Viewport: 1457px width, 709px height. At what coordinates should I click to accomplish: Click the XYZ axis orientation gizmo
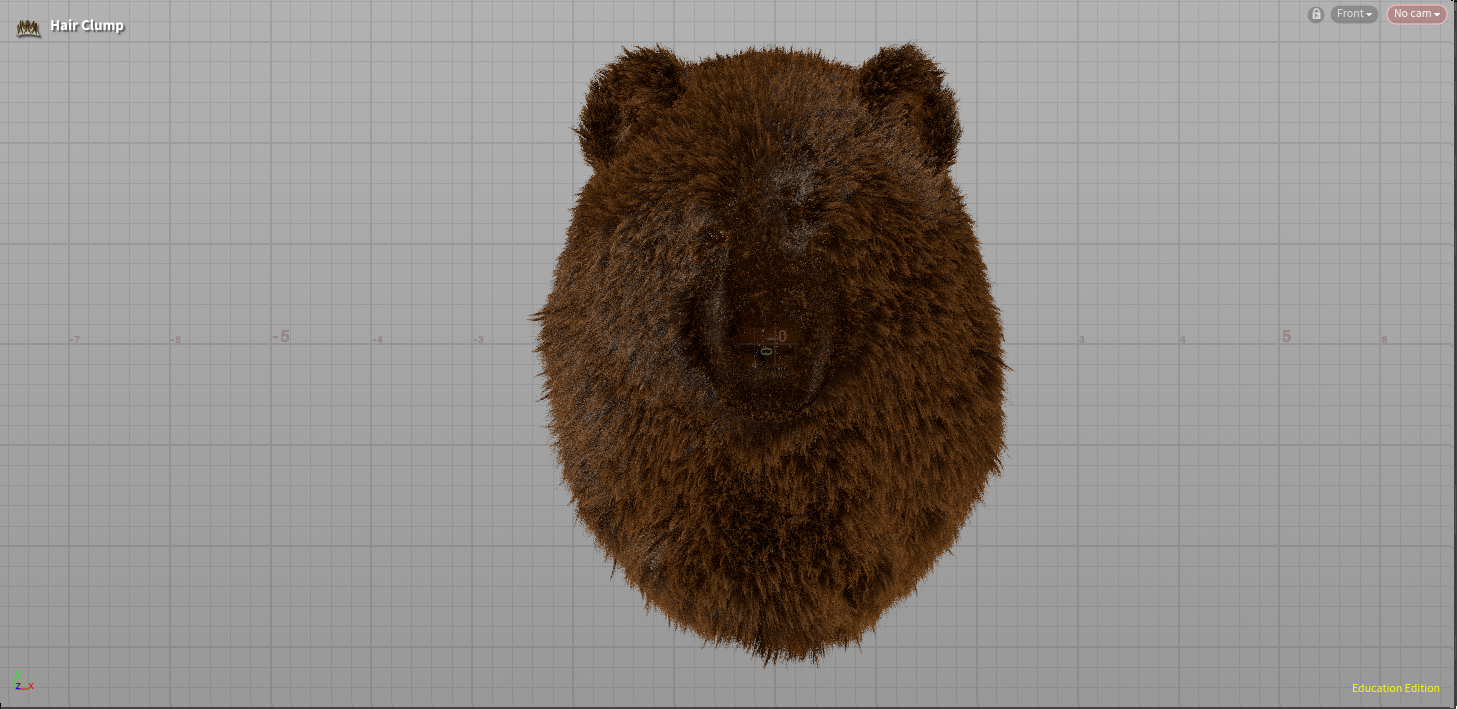coord(23,682)
